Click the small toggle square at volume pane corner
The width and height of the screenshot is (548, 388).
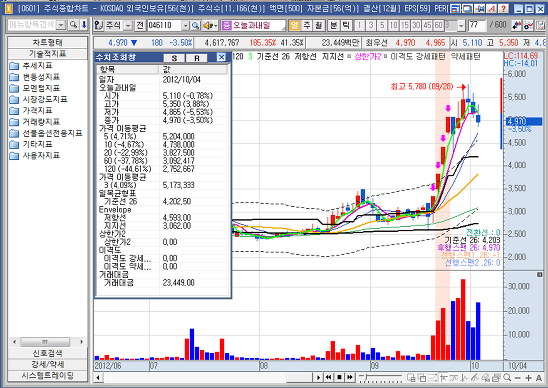coord(539,275)
